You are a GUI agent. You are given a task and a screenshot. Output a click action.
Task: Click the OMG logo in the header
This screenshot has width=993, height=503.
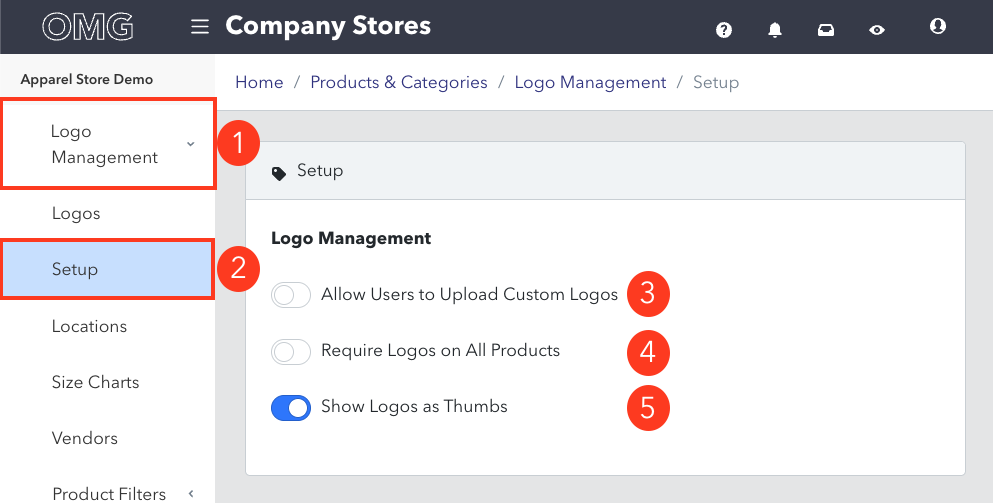click(87, 27)
